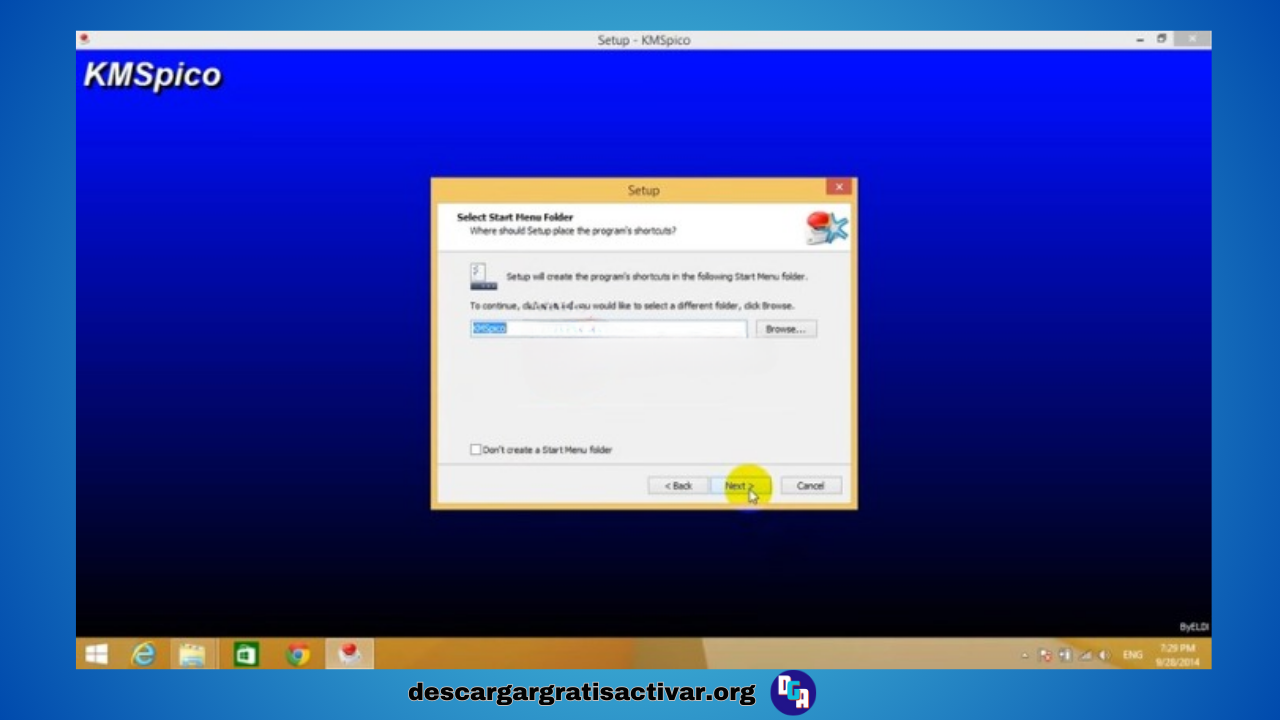Click the Start Menu folder name field
Viewport: 1280px width, 720px height.
pyautogui.click(x=608, y=329)
